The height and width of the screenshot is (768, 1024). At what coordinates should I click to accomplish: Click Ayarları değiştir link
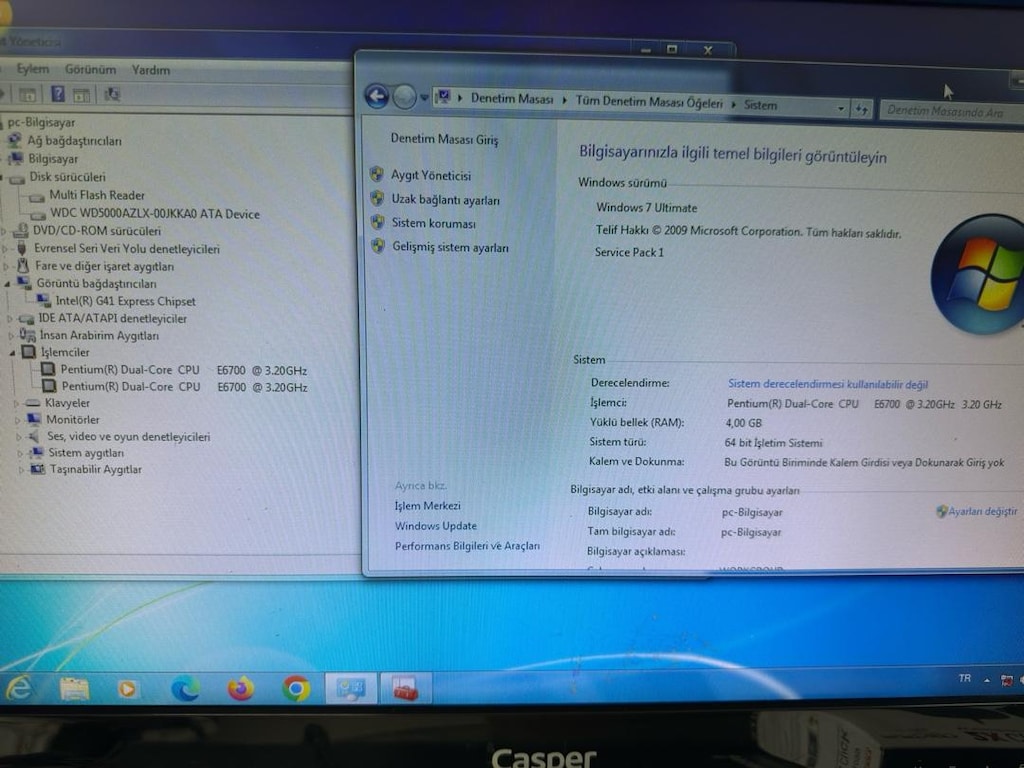[982, 511]
